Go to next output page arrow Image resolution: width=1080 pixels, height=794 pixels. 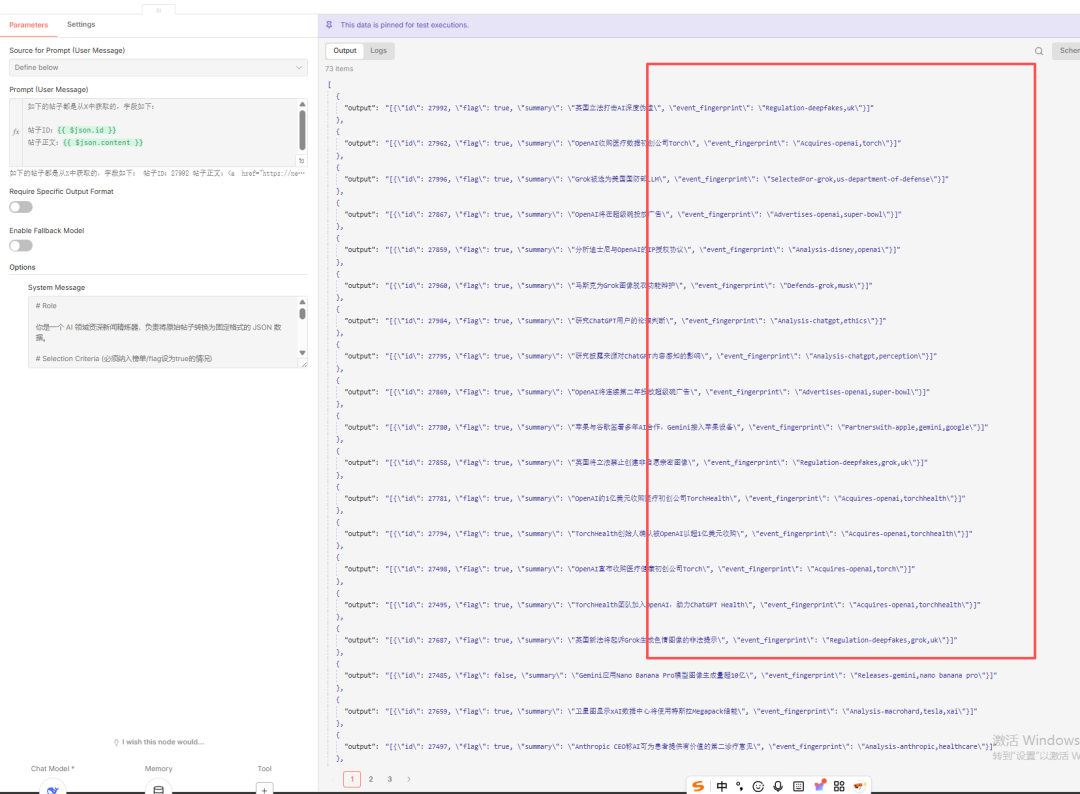coord(408,778)
